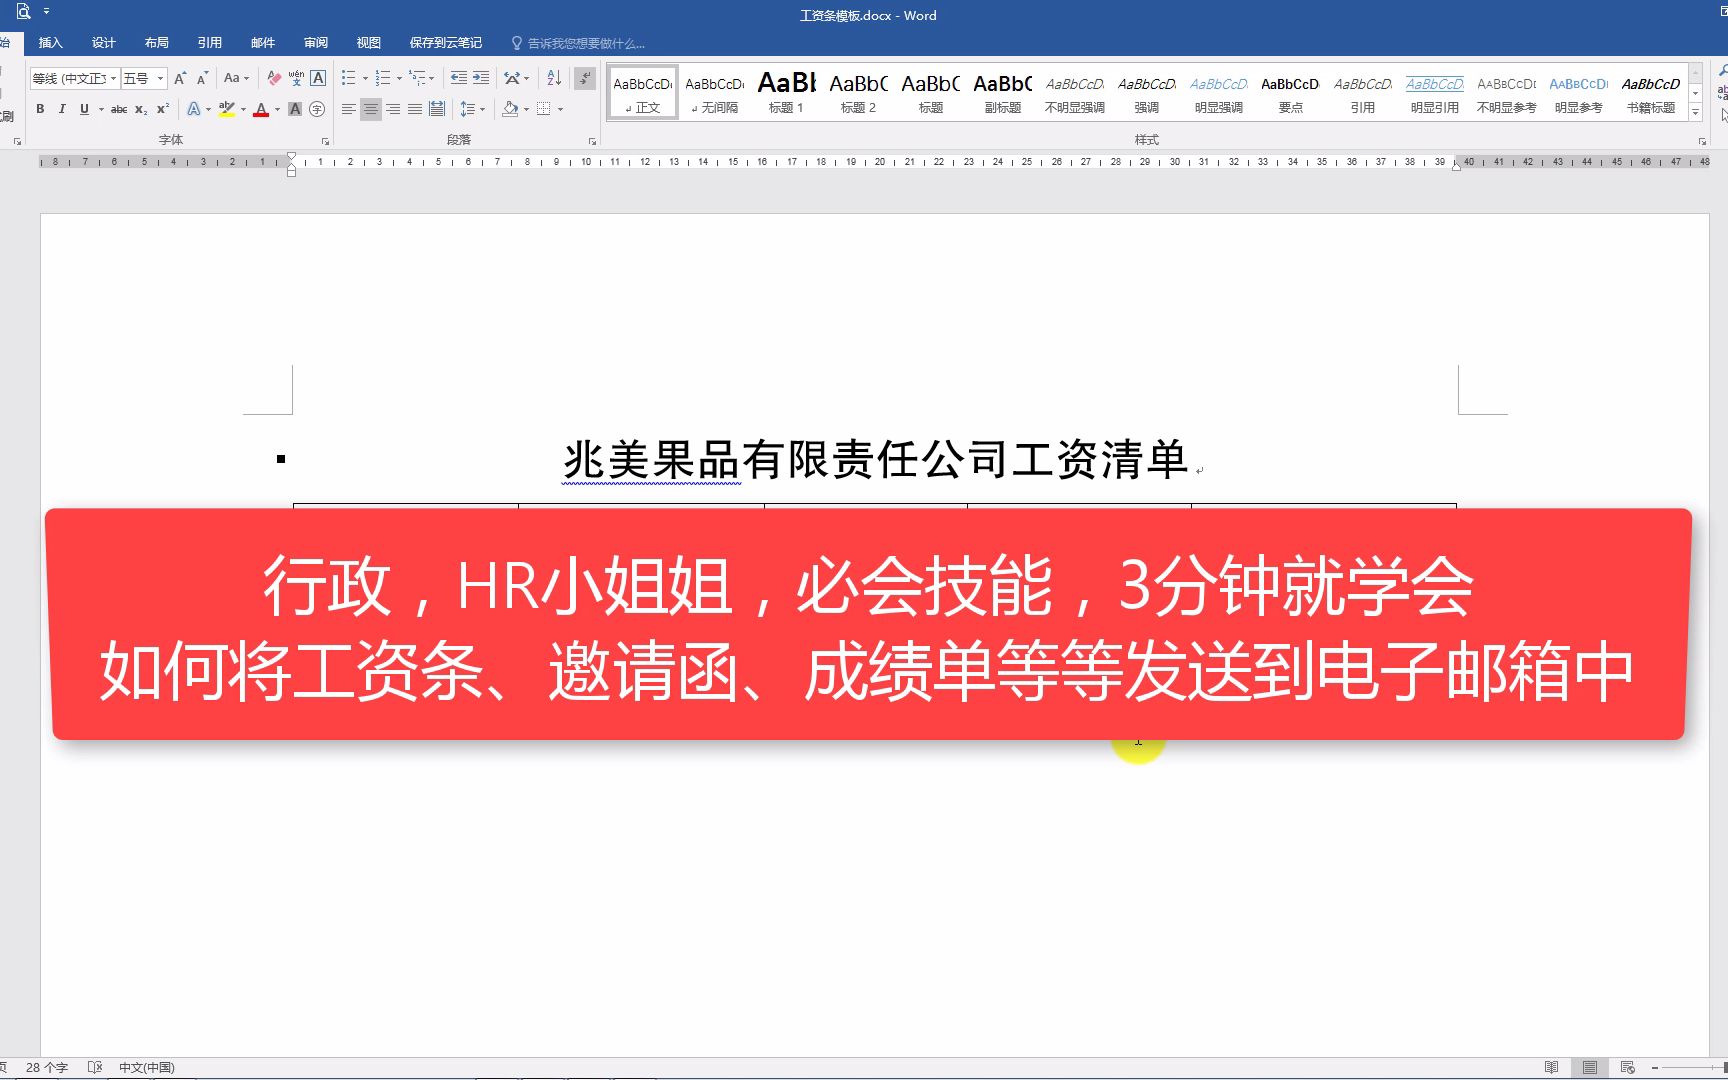
Task: Switch to Print Layout view
Action: point(1589,1068)
